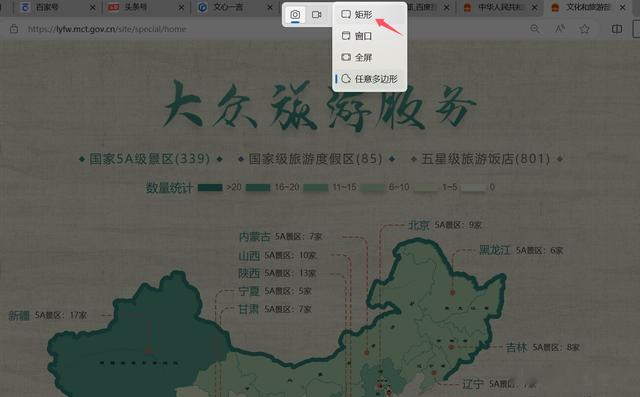The height and width of the screenshot is (397, 640).
Task: Choose 矩形 rectangle snip mode
Action: click(369, 15)
